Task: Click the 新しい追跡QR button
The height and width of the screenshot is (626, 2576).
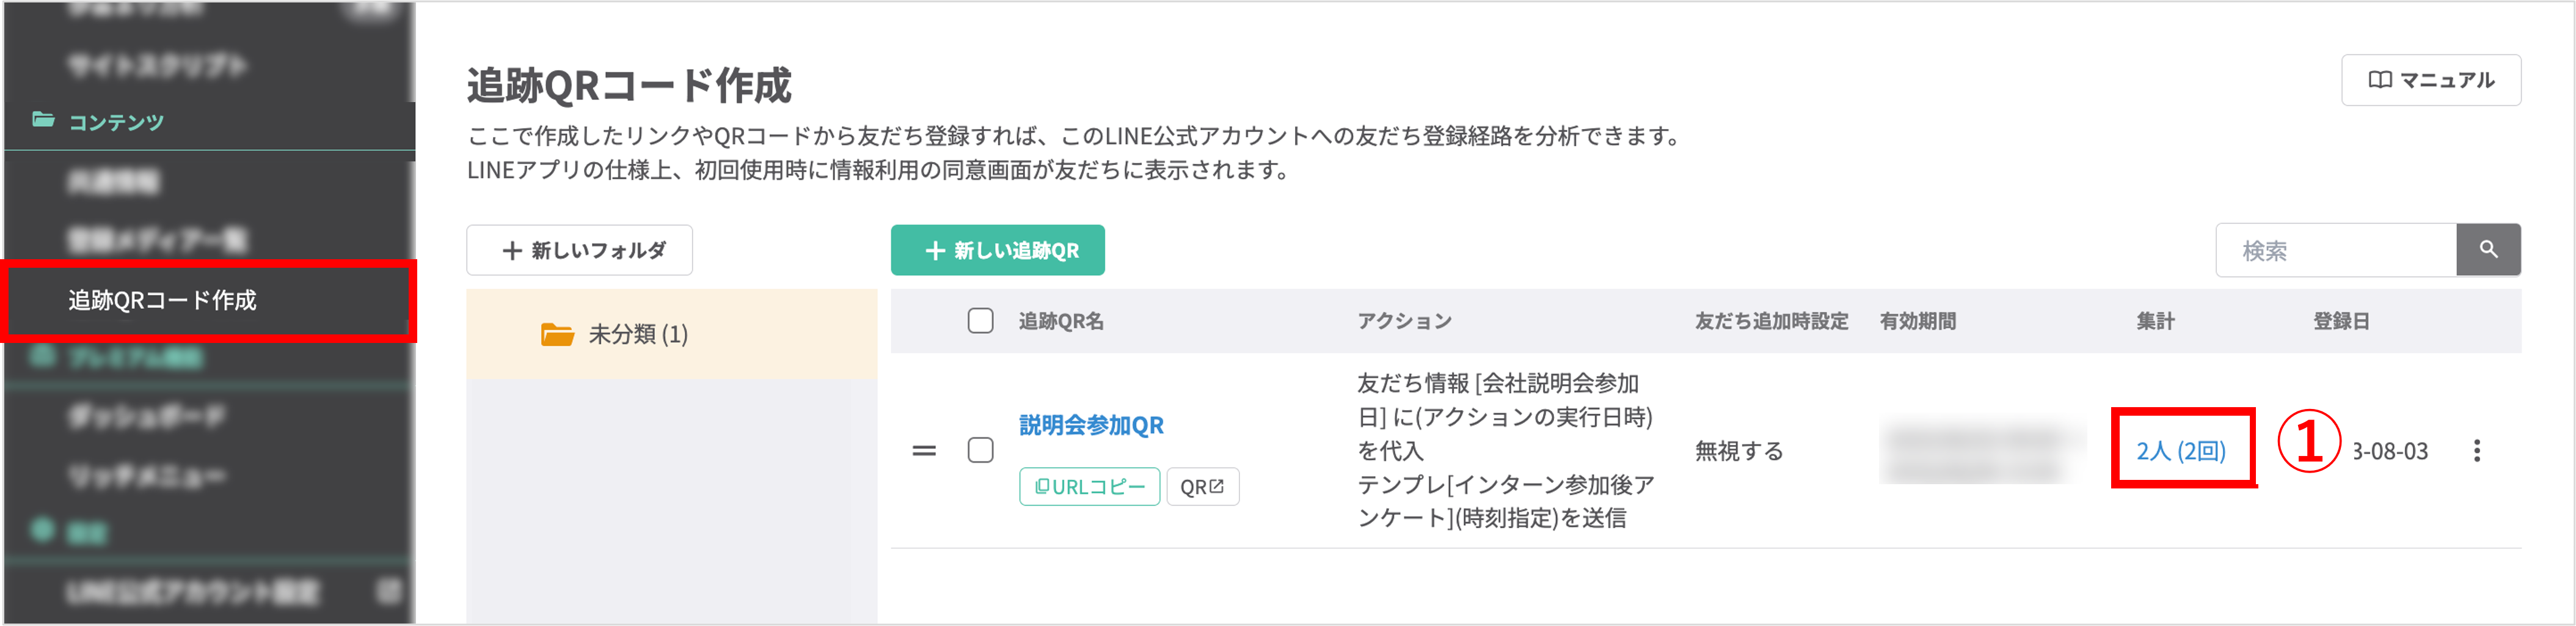Action: [x=998, y=250]
